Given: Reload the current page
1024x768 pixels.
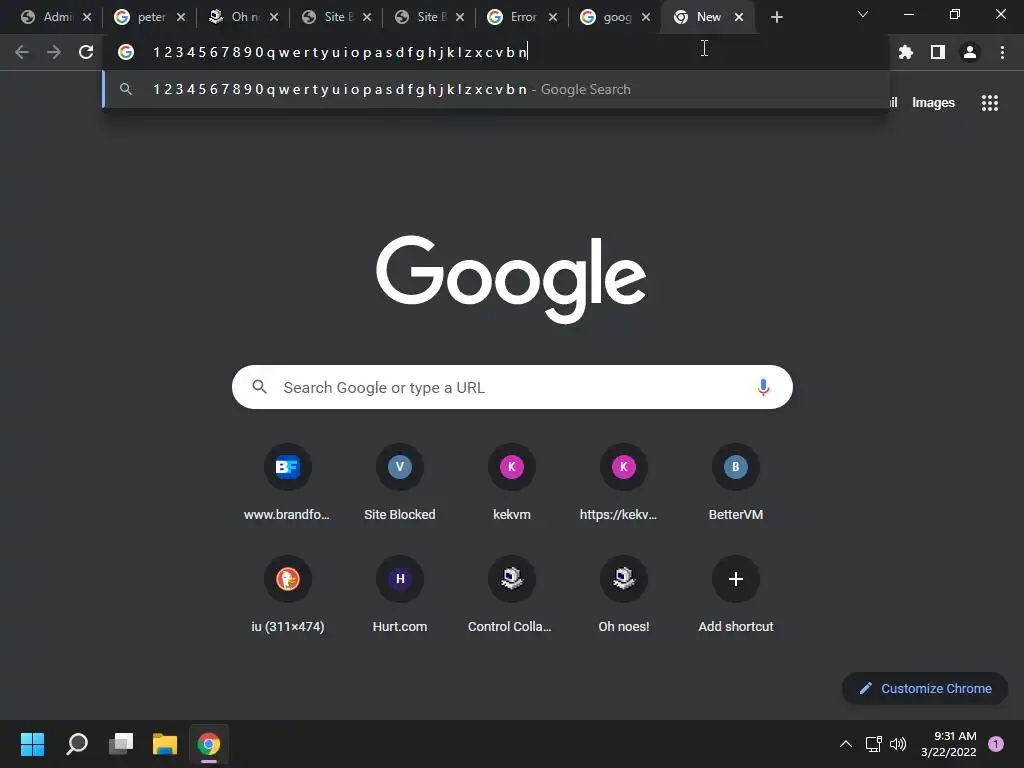Looking at the screenshot, I should 86,52.
